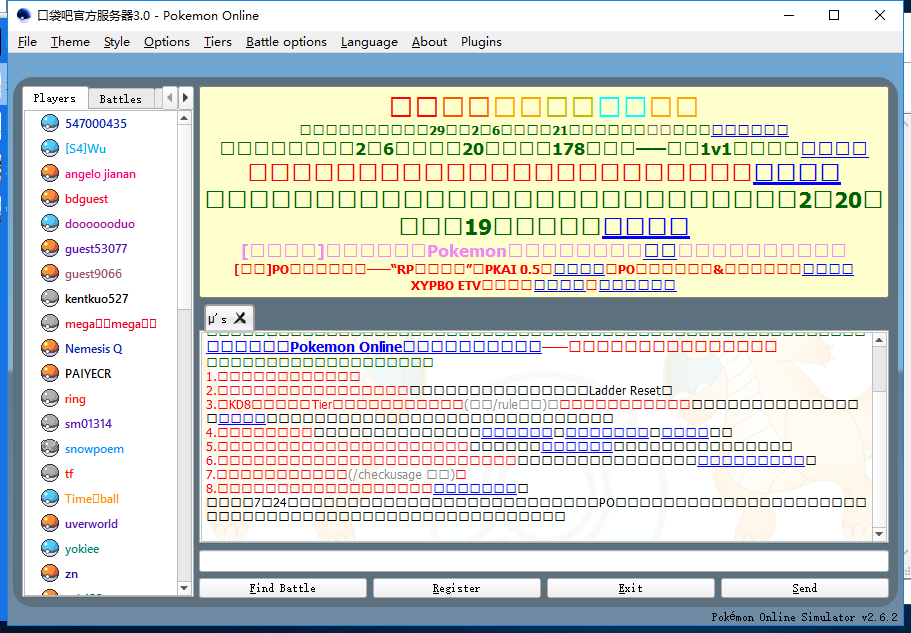
Task: Click the 'Pokémon Online Simulator v2.6.2' status text
Action: 805,617
